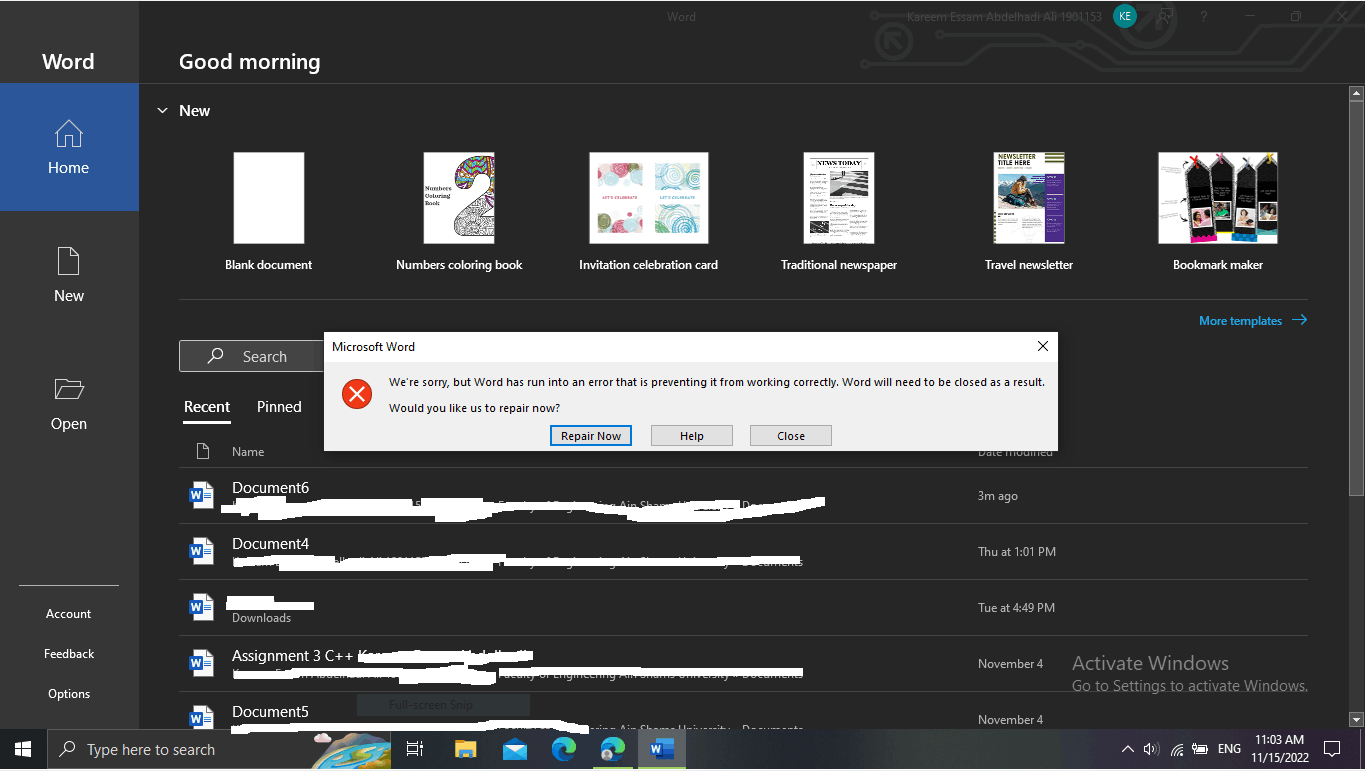
Task: Dismiss the Microsoft Word dialog with X
Action: pyautogui.click(x=1043, y=346)
